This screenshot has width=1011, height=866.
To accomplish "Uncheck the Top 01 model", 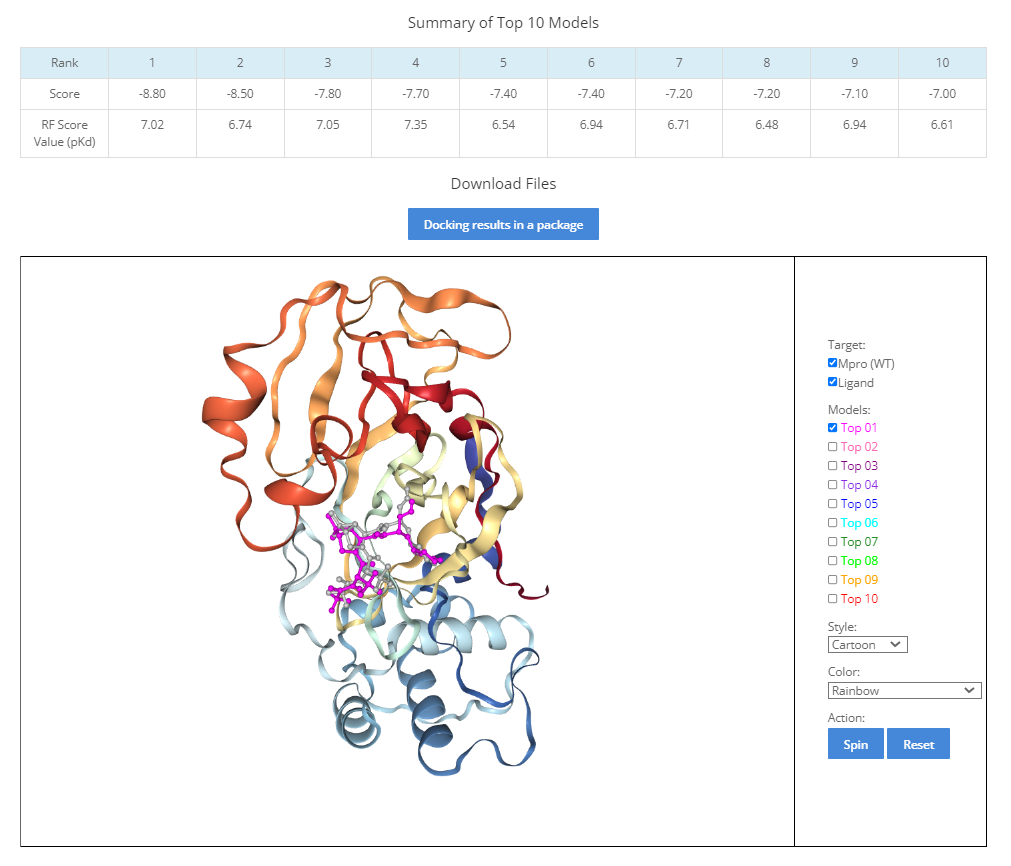I will click(833, 427).
